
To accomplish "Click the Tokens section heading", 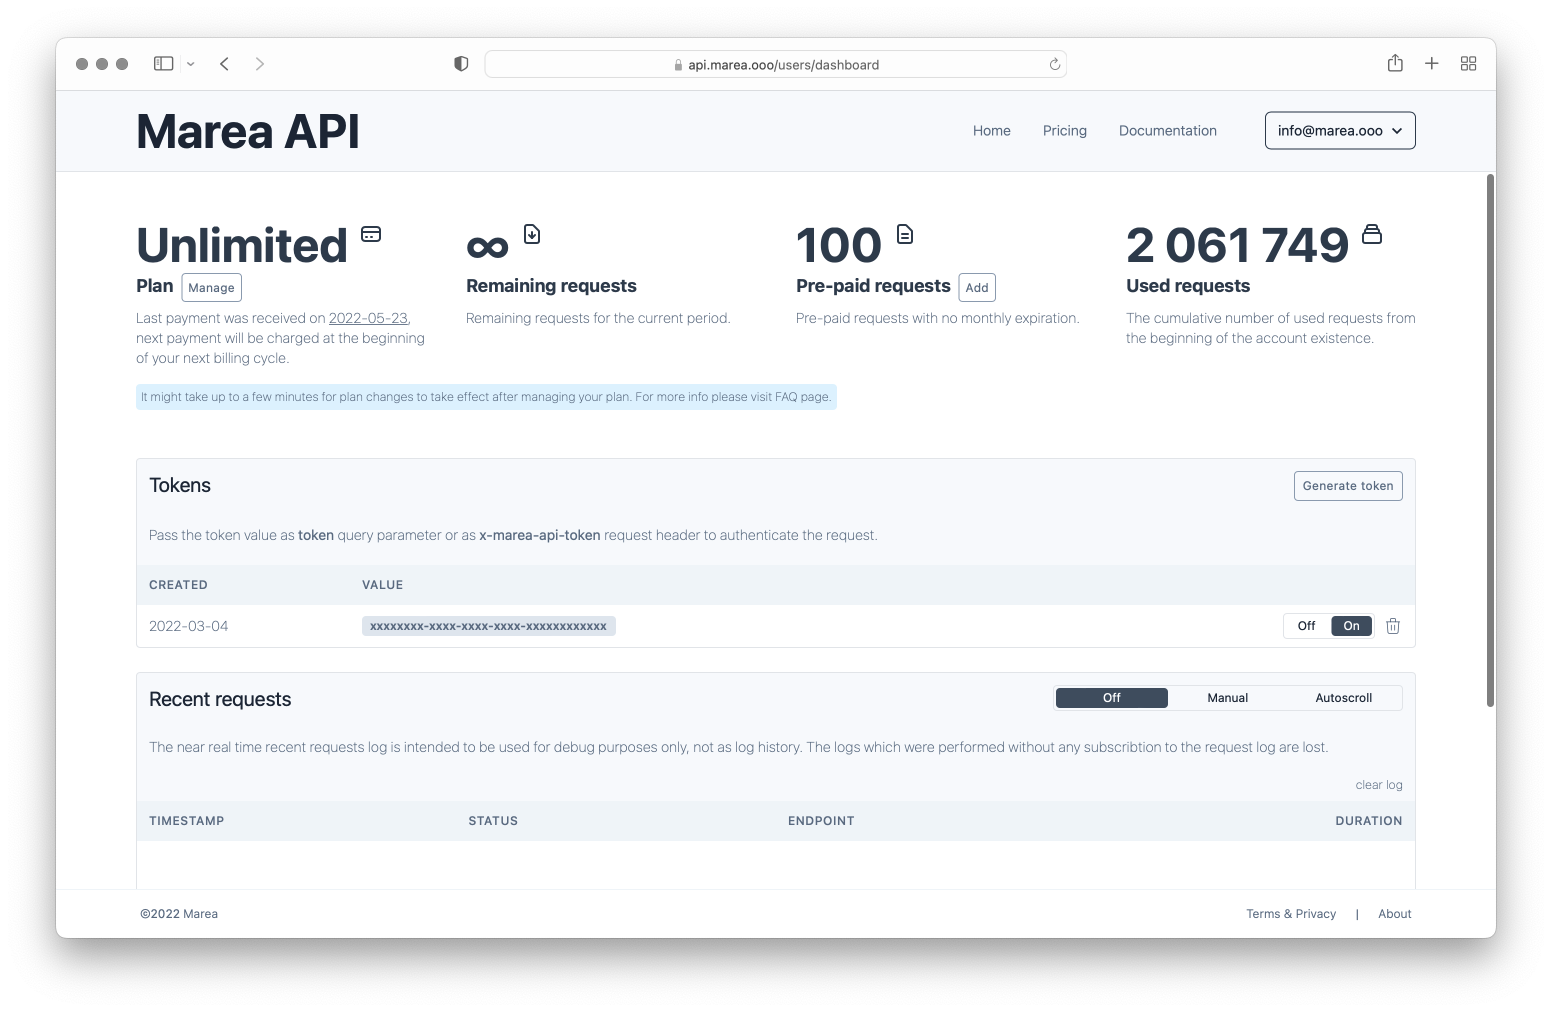I will click(x=180, y=486).
